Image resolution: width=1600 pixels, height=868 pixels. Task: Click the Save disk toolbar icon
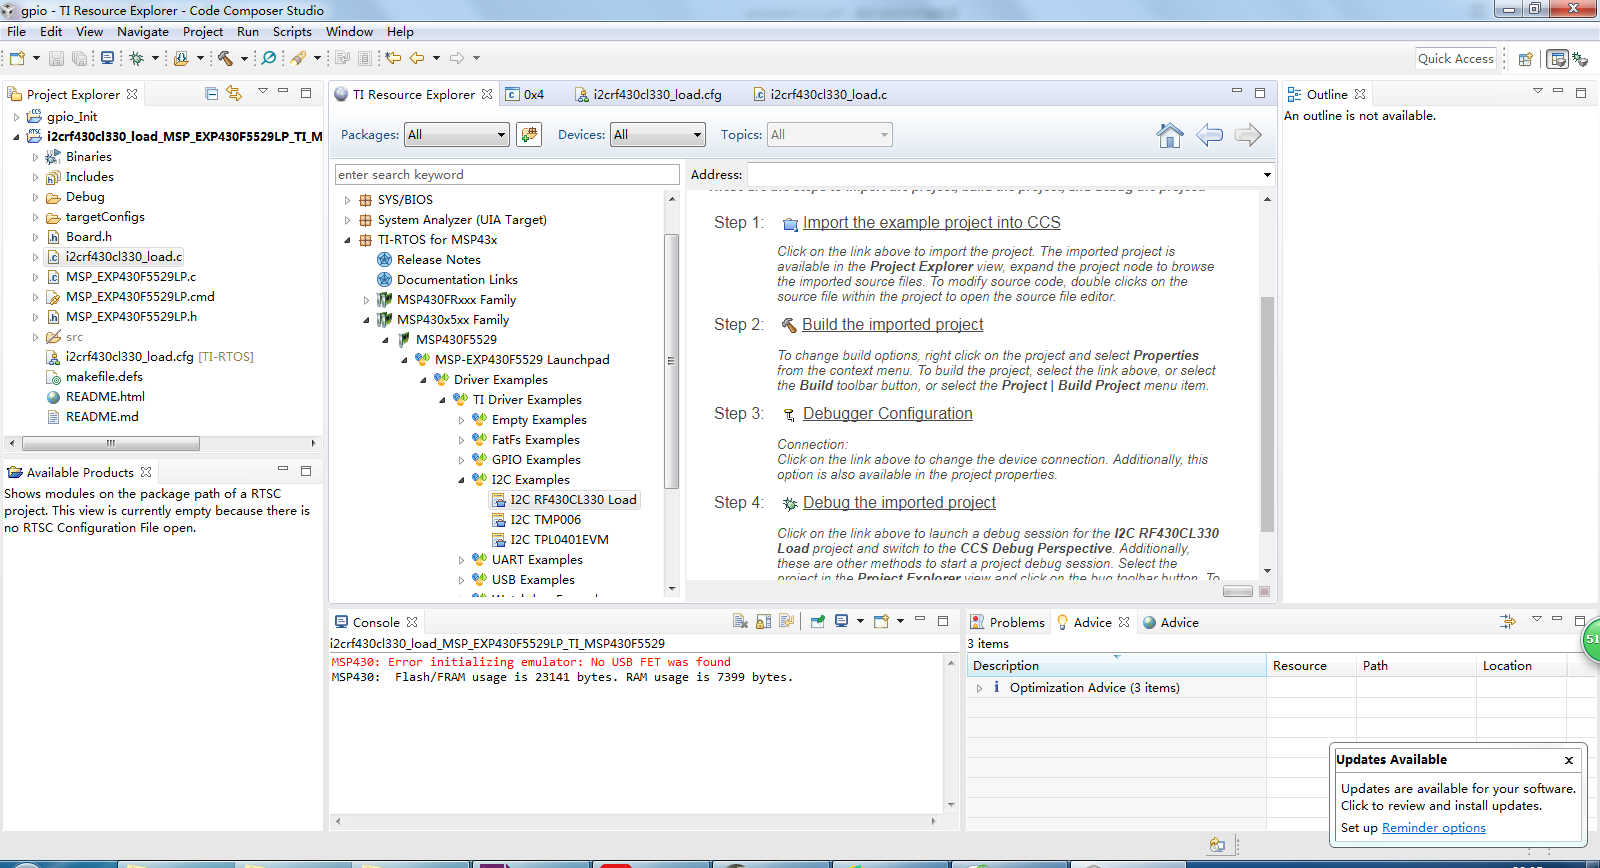click(56, 58)
